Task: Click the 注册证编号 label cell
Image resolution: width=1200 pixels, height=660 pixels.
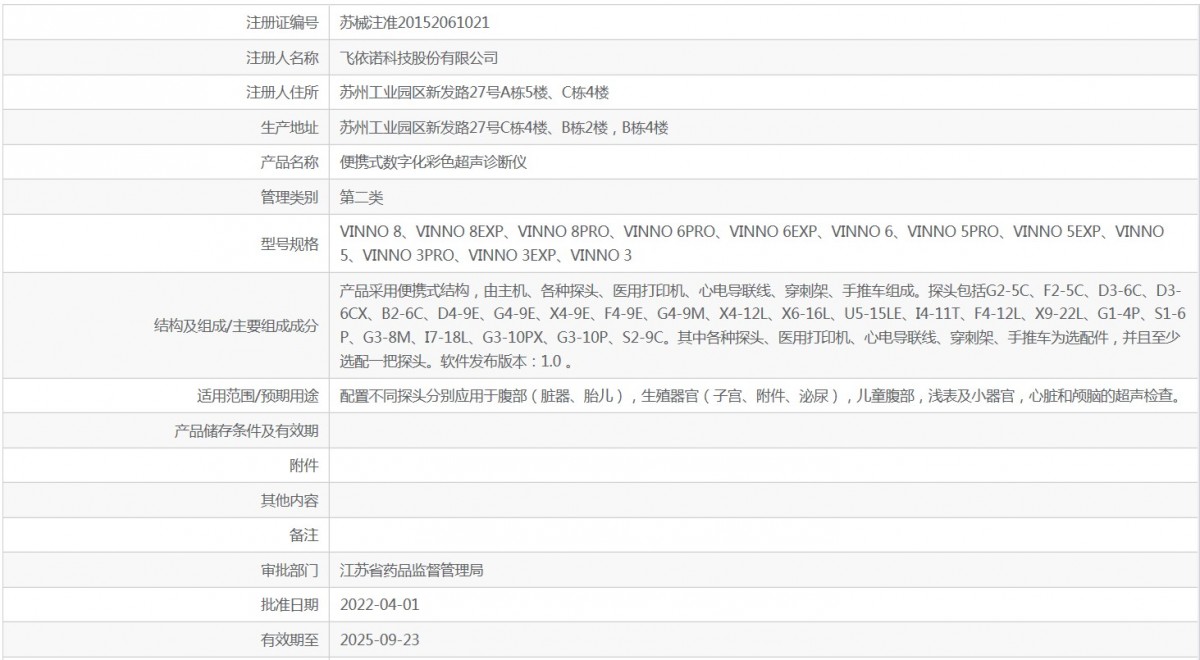Action: click(x=165, y=21)
